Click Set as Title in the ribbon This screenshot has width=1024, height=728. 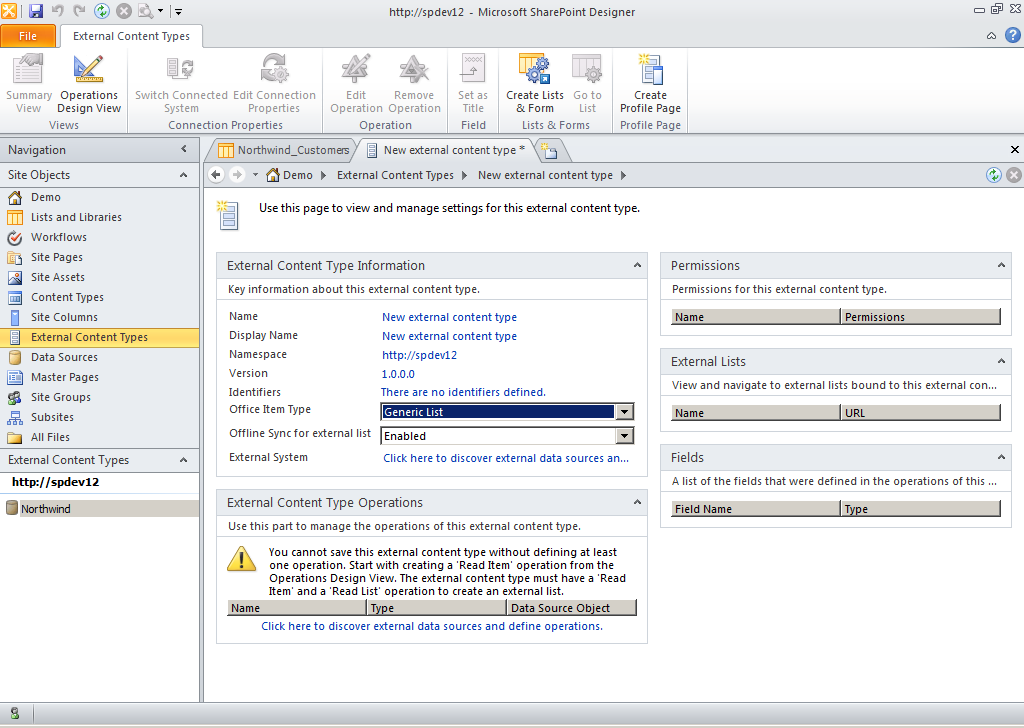coord(473,84)
